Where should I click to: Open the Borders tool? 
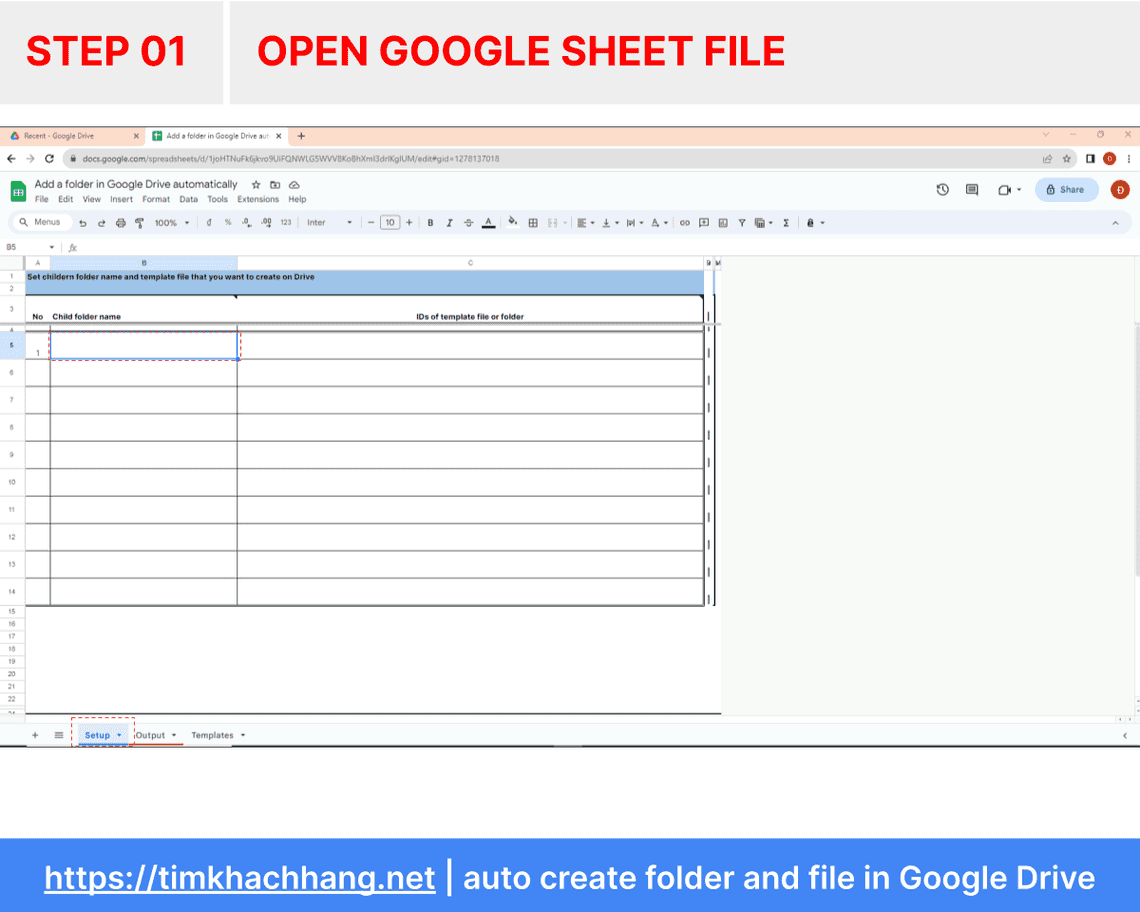[535, 222]
